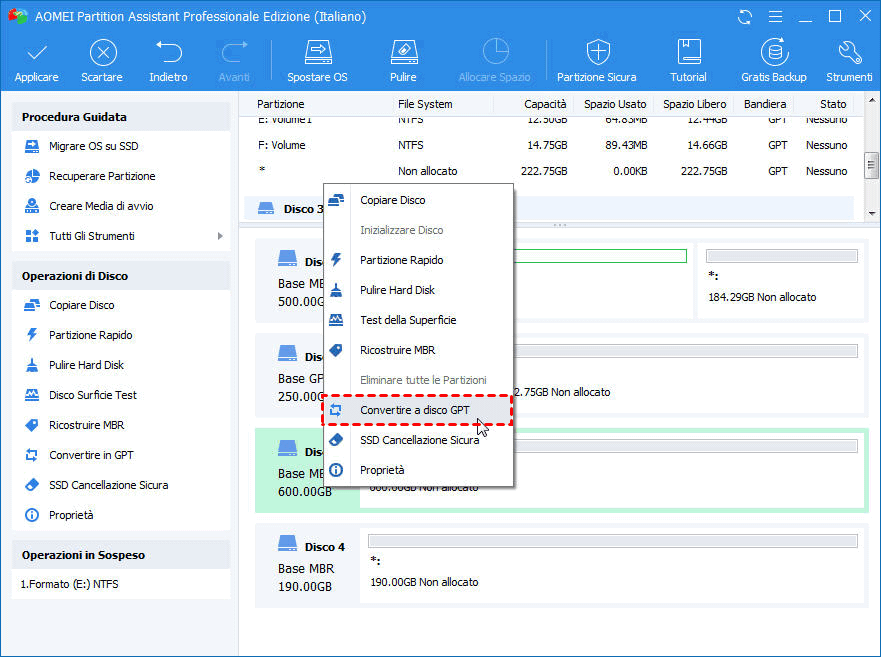881x657 pixels.
Task: Select Convertire a disco GPT menu entry
Action: (418, 410)
